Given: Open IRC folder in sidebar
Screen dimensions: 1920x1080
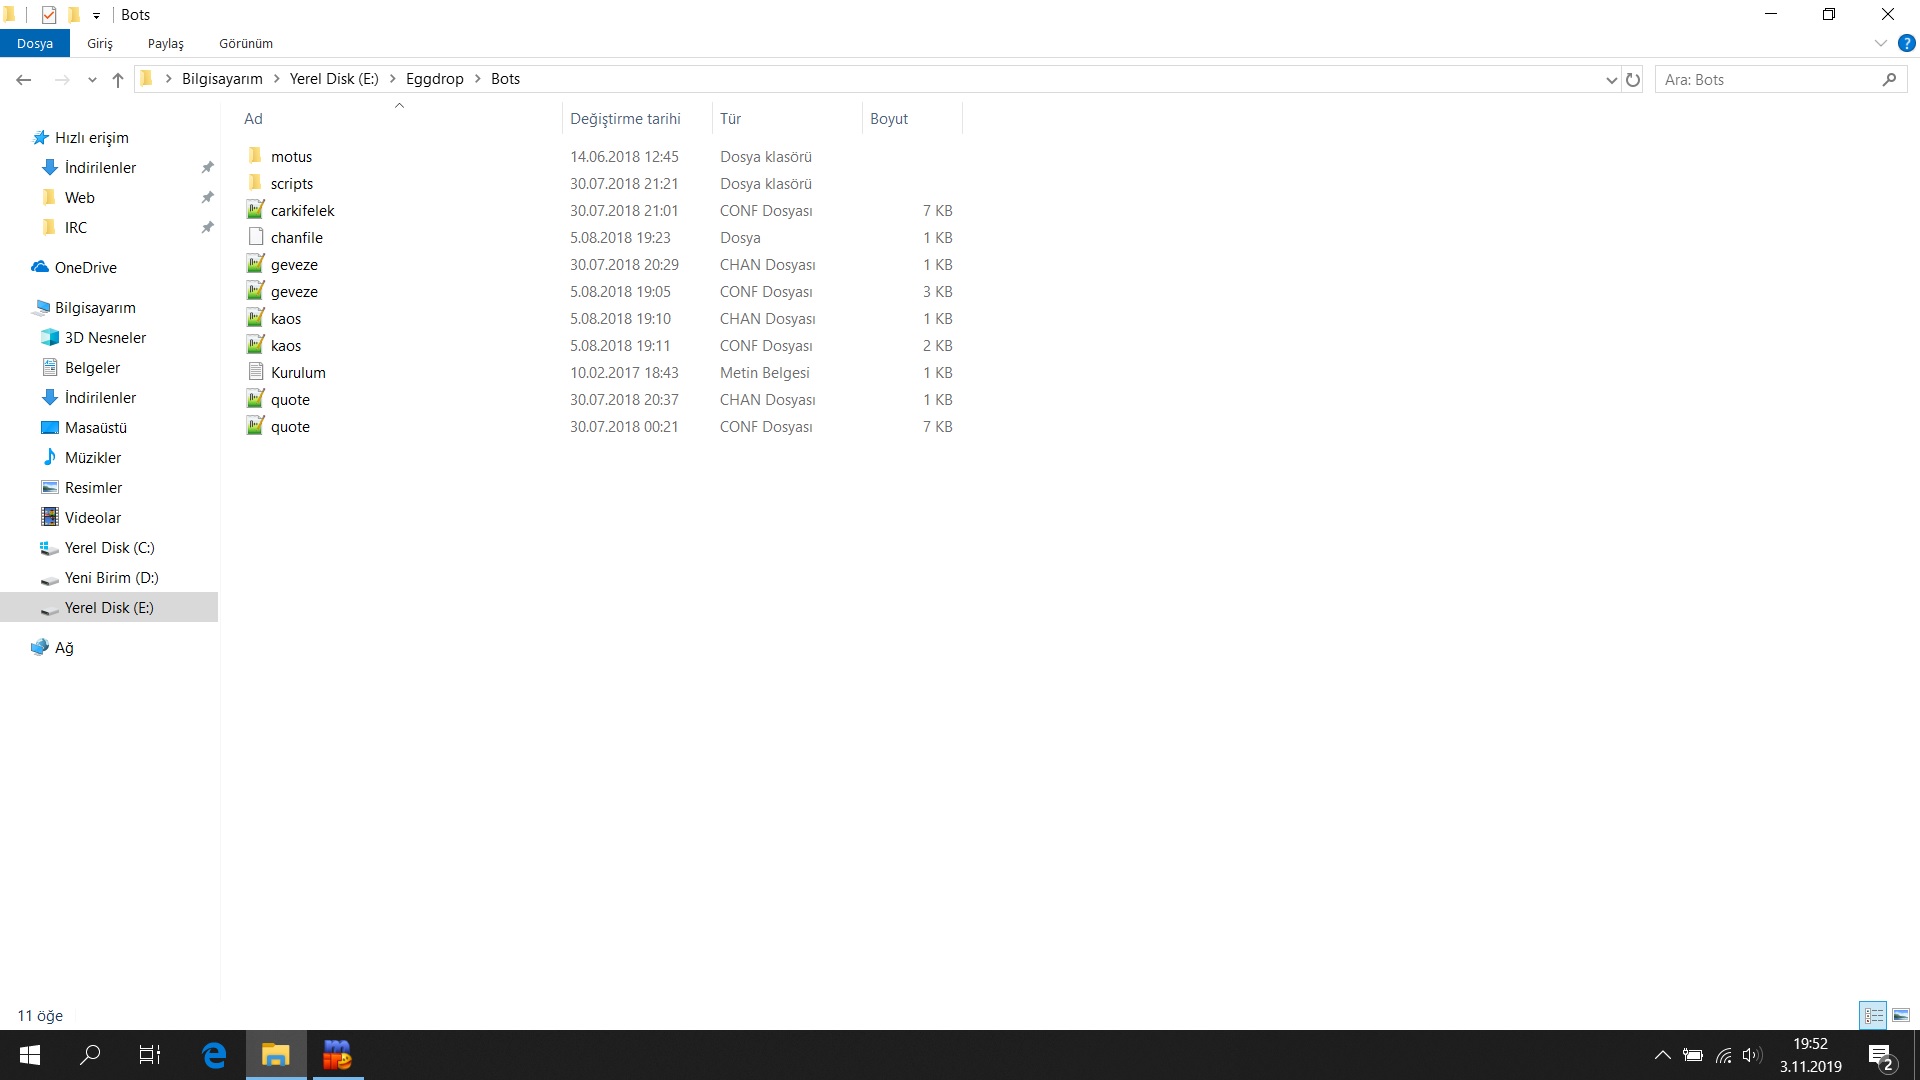Looking at the screenshot, I should point(75,228).
